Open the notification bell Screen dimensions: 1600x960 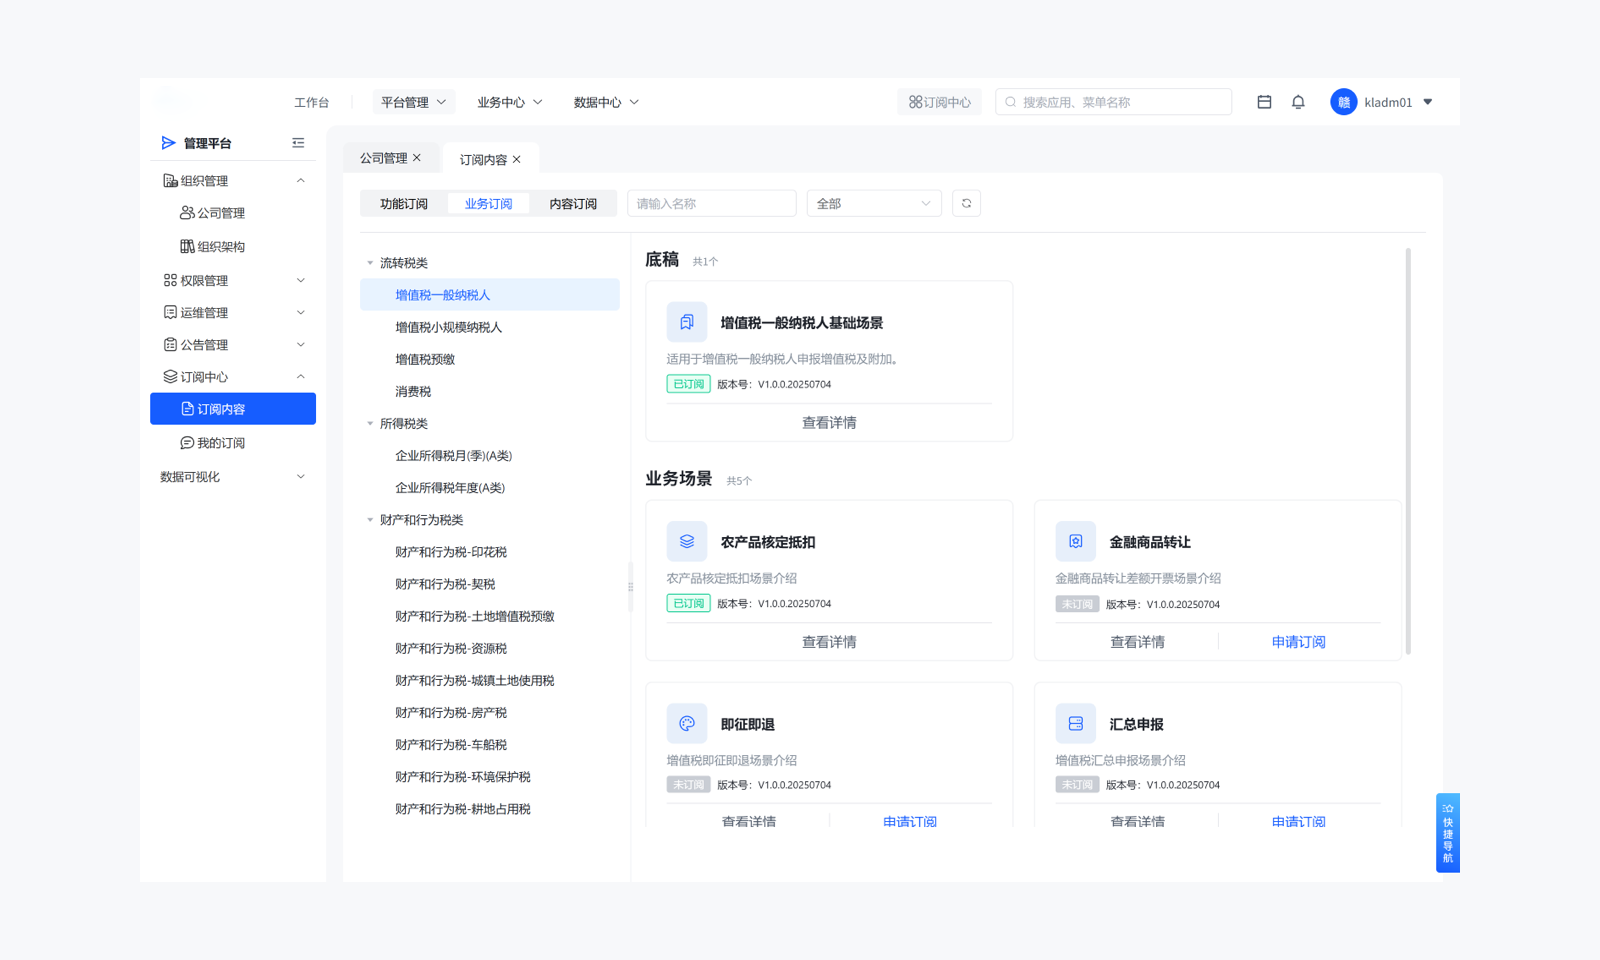pyautogui.click(x=1298, y=102)
